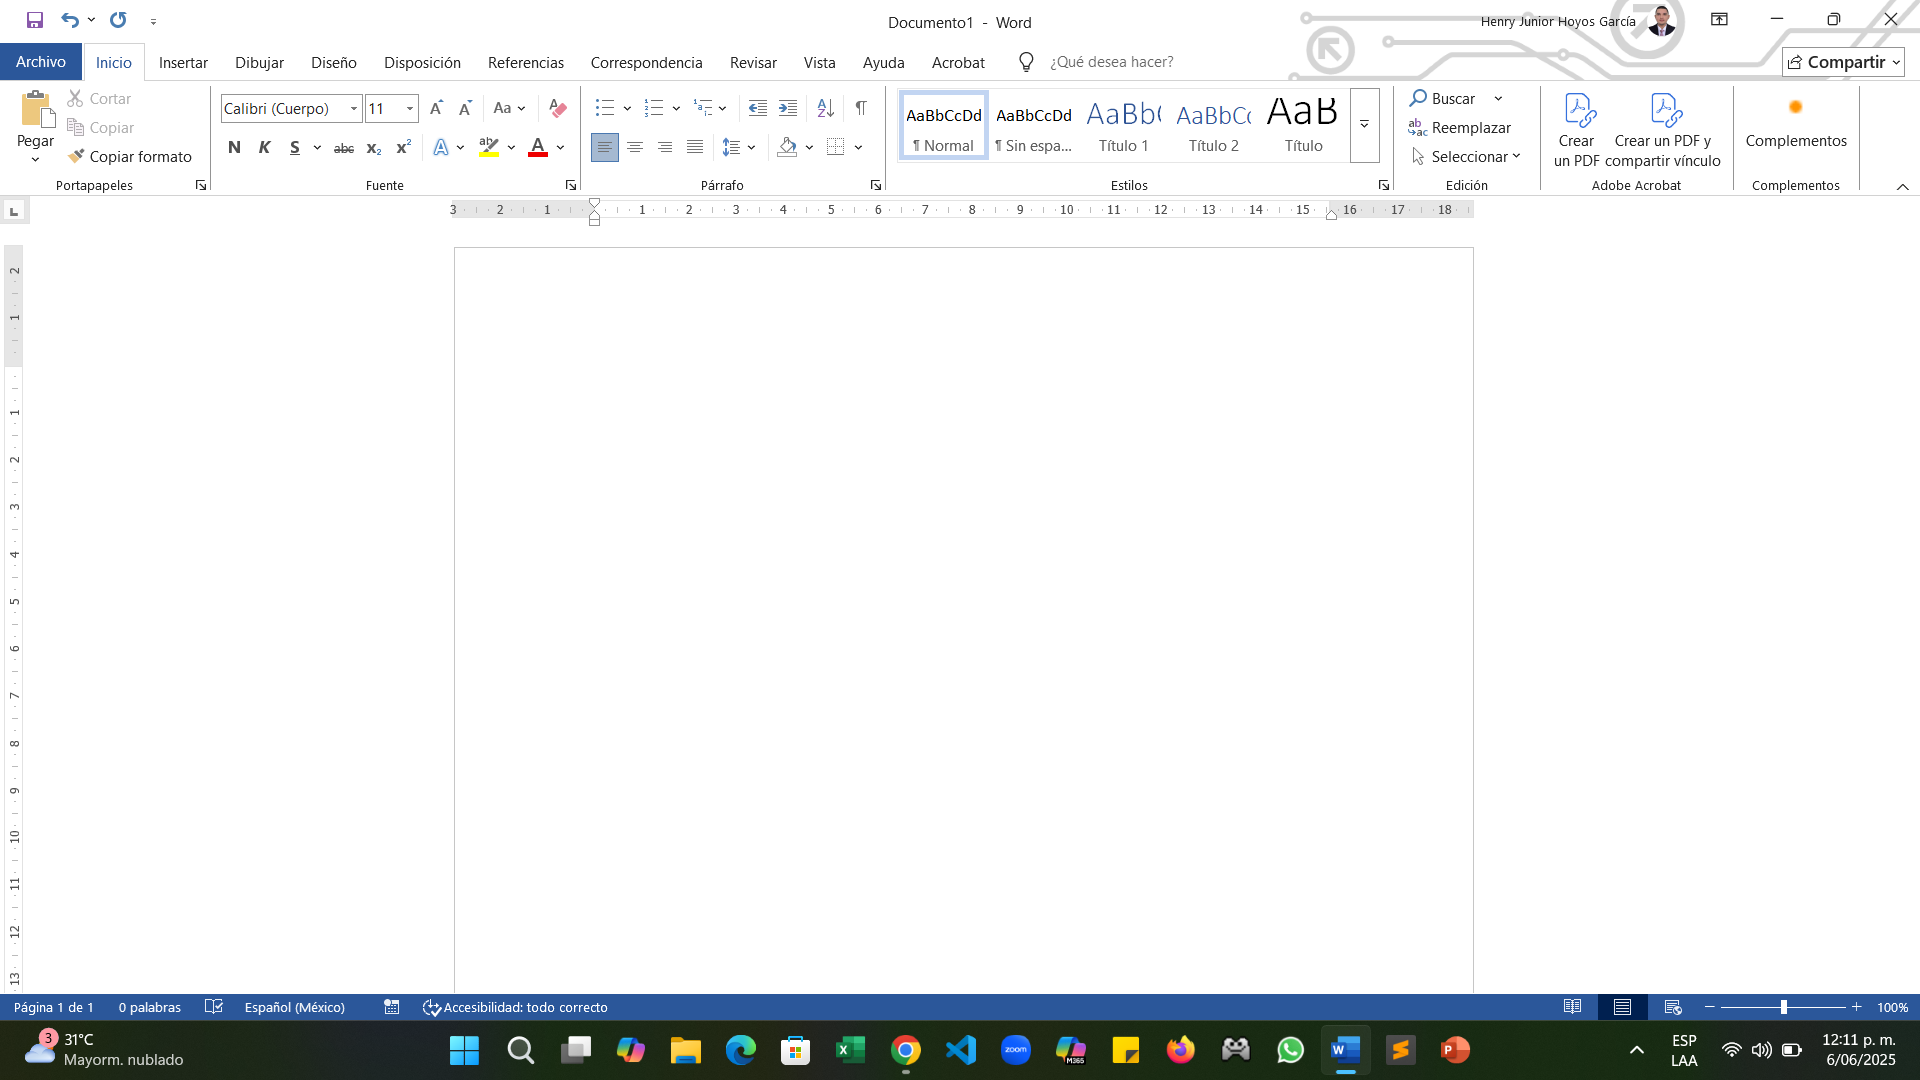Click the Compartir button
1920x1080 pixels.
click(1843, 62)
